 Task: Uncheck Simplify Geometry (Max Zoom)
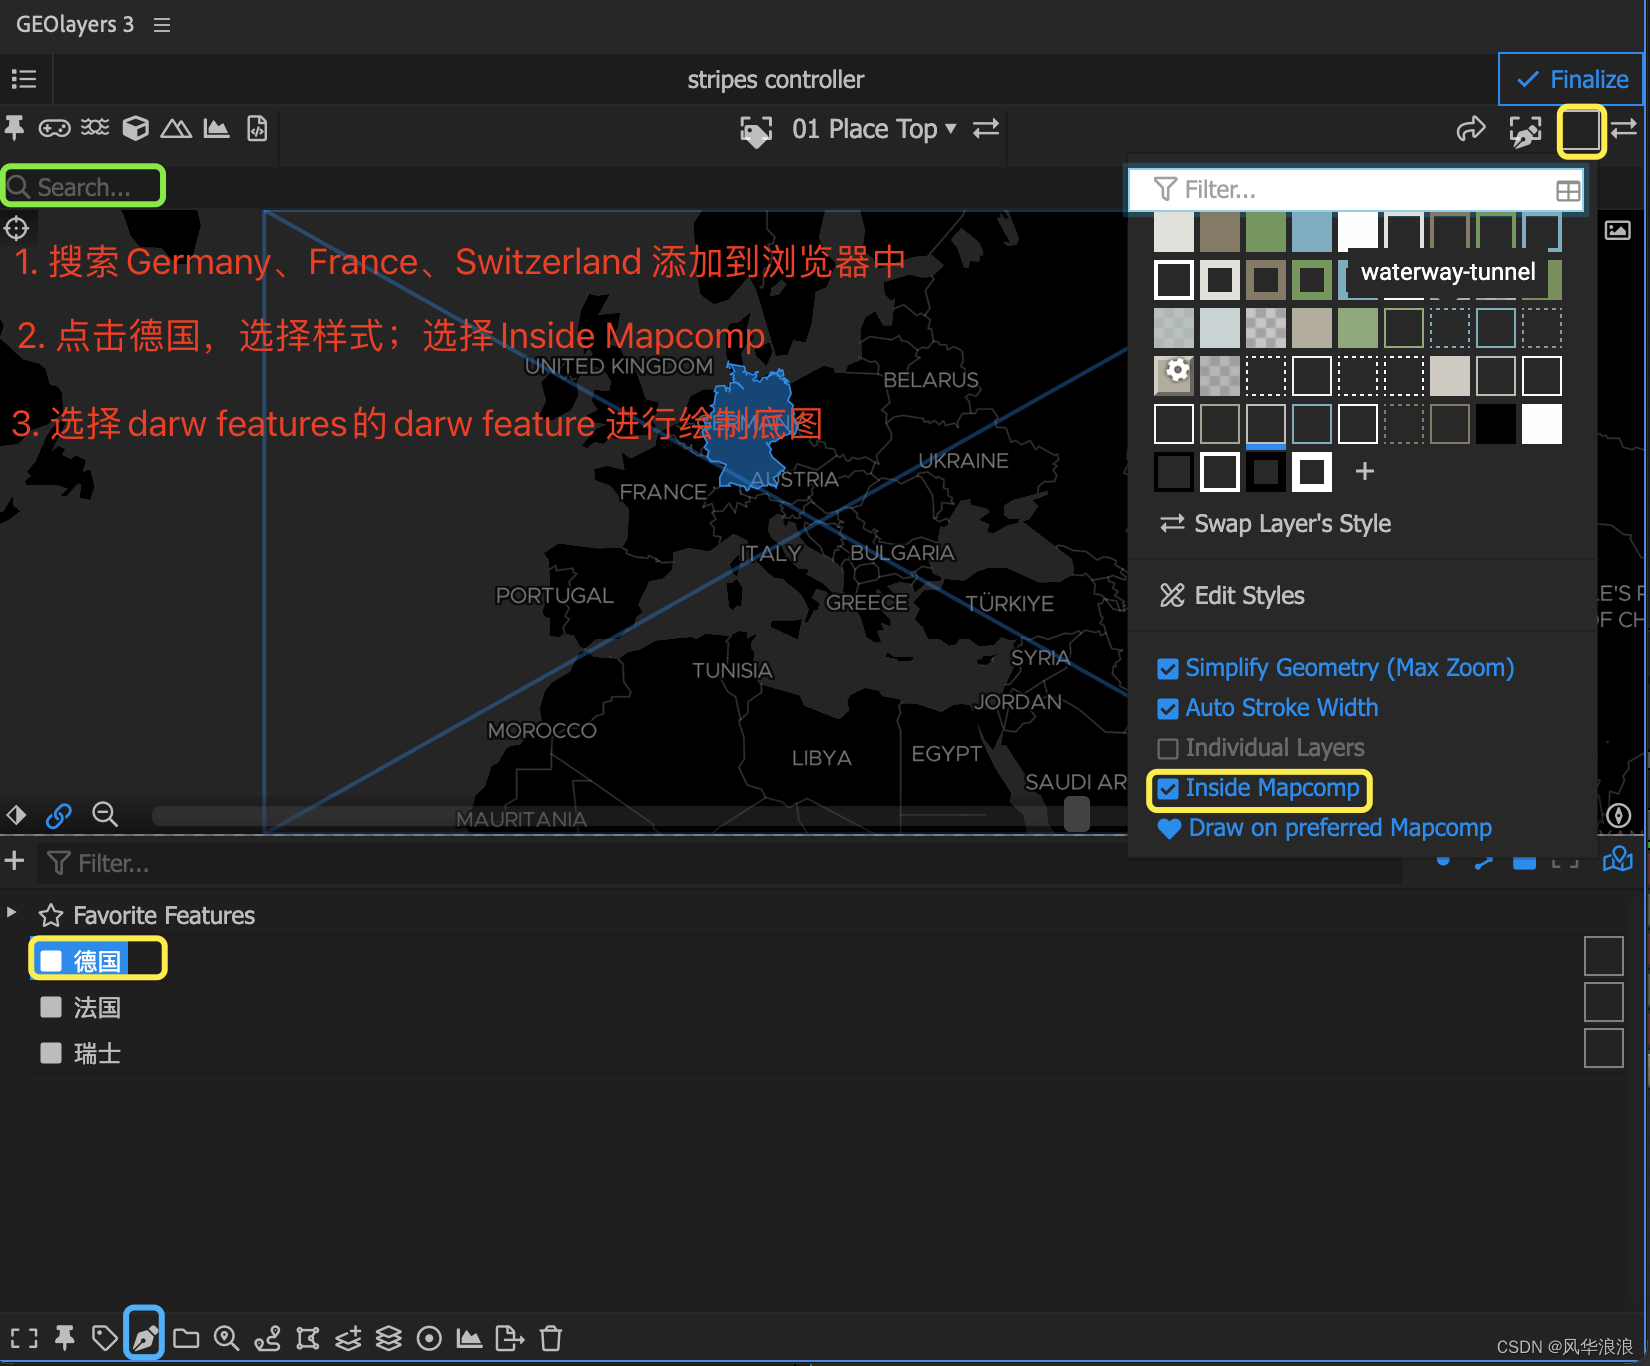[x=1167, y=669]
